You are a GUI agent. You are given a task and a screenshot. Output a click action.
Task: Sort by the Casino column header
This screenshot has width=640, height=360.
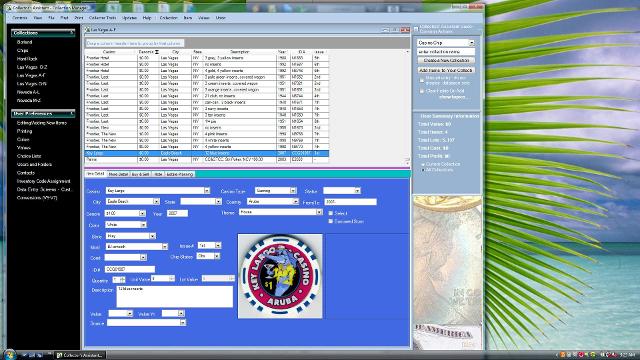(x=109, y=52)
